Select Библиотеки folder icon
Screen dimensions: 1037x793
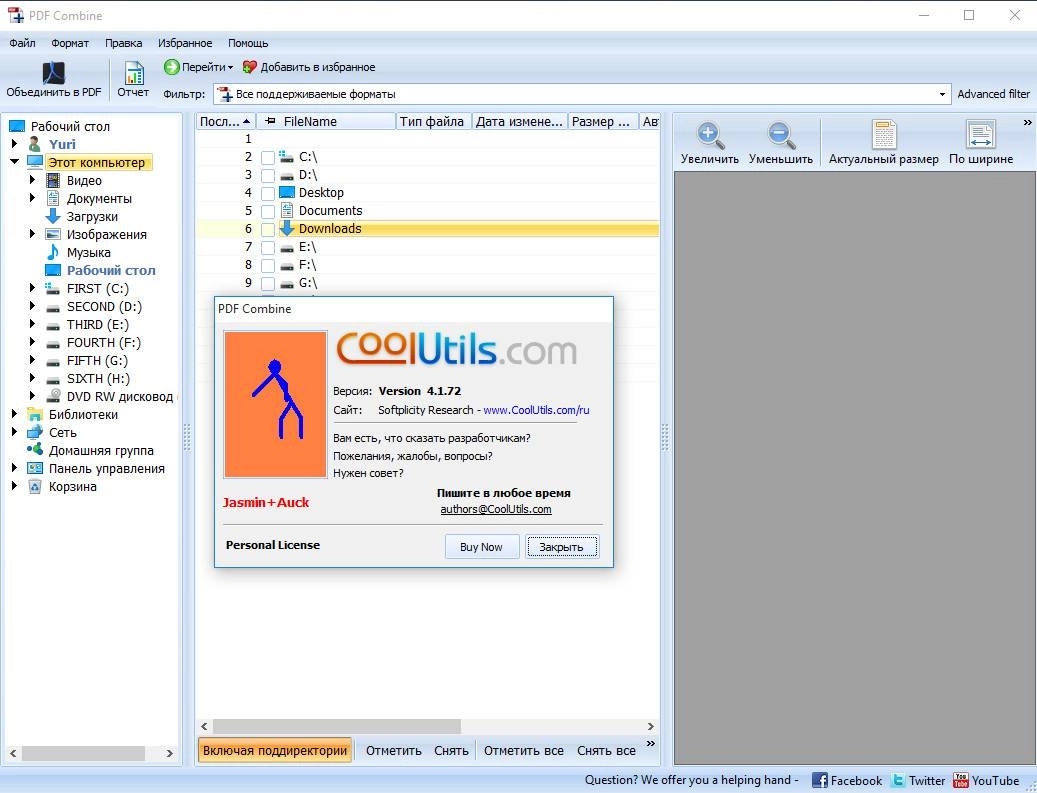[x=34, y=415]
